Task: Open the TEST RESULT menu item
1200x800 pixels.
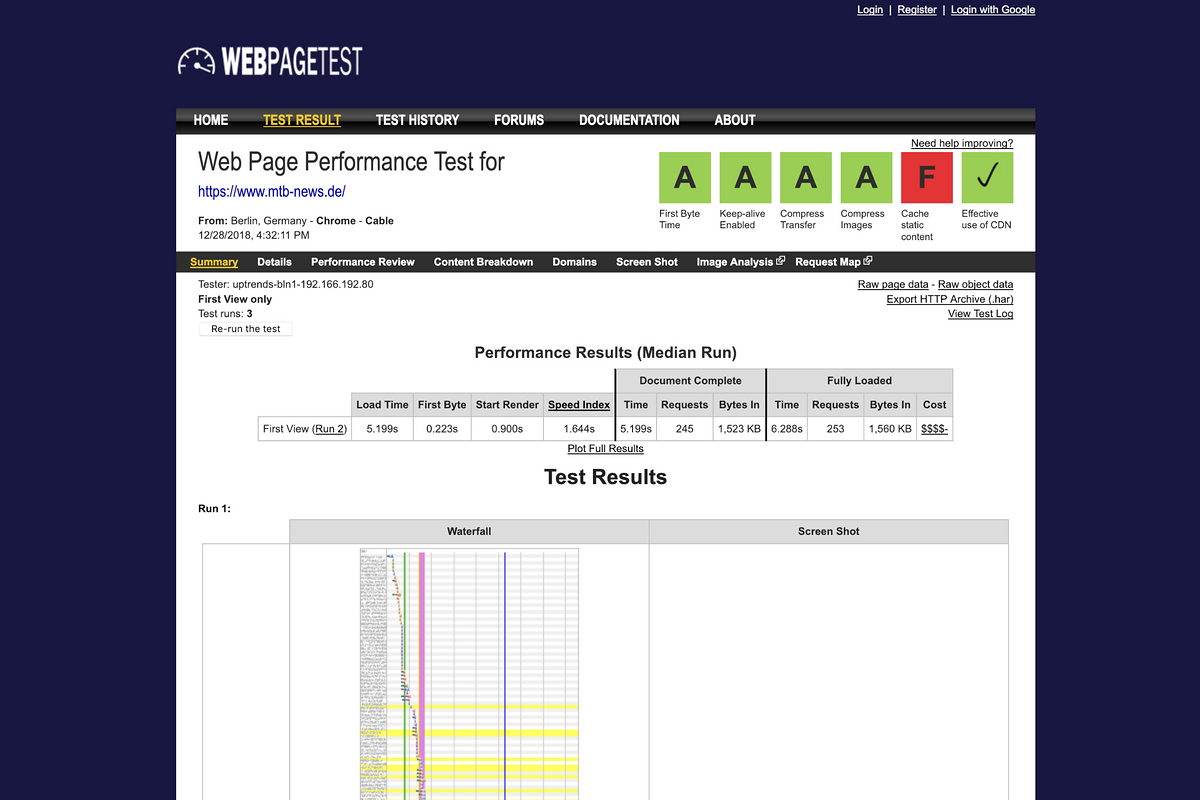Action: 302,120
